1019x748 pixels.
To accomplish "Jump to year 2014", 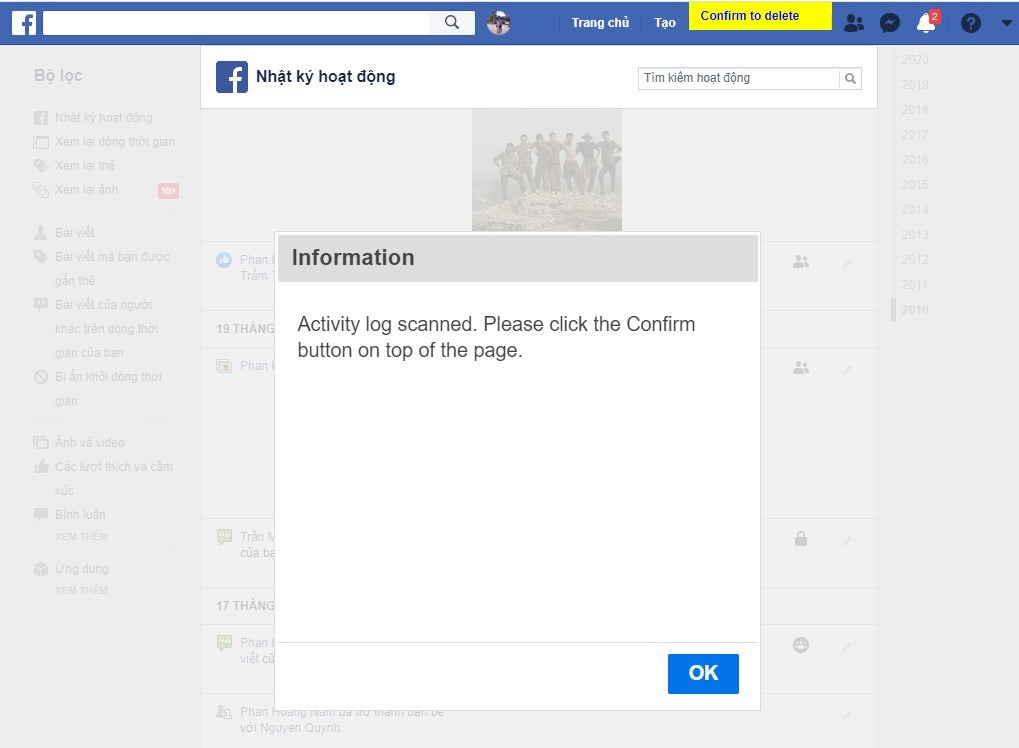I will (915, 210).
